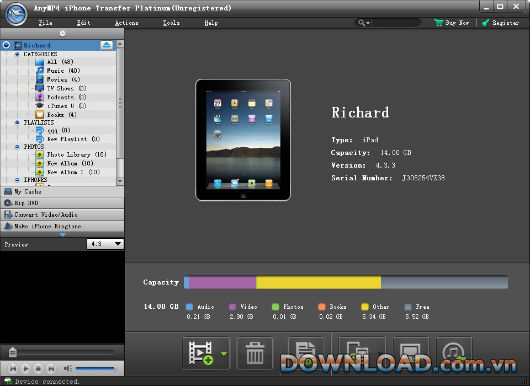The height and width of the screenshot is (386, 530).
Task: Click the gear settings icon above the tree
Action: [x=63, y=33]
